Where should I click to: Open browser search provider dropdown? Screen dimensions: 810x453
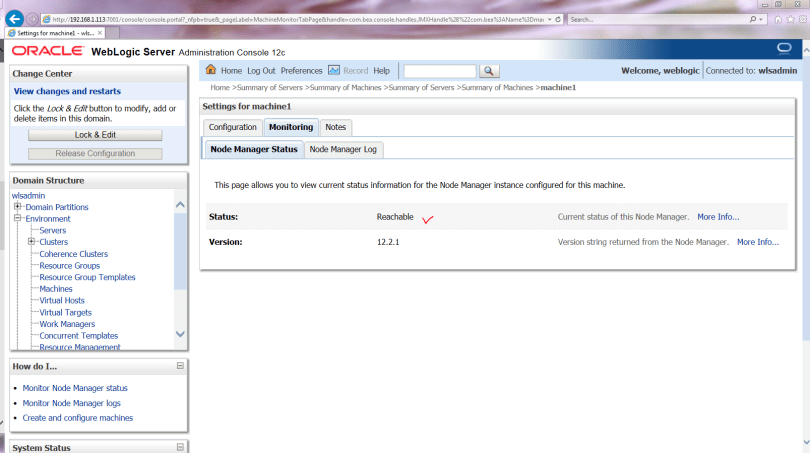760,19
